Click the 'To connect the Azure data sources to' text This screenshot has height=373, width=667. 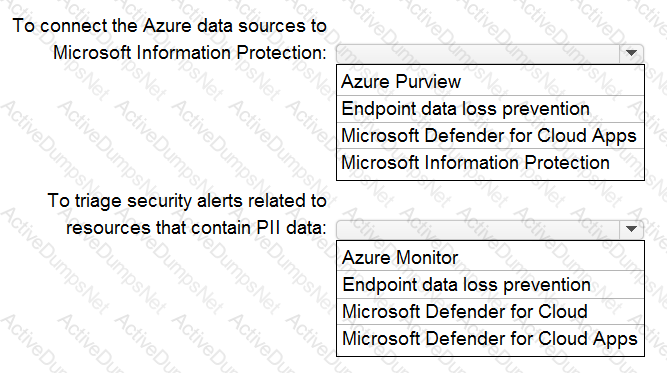coord(169,26)
